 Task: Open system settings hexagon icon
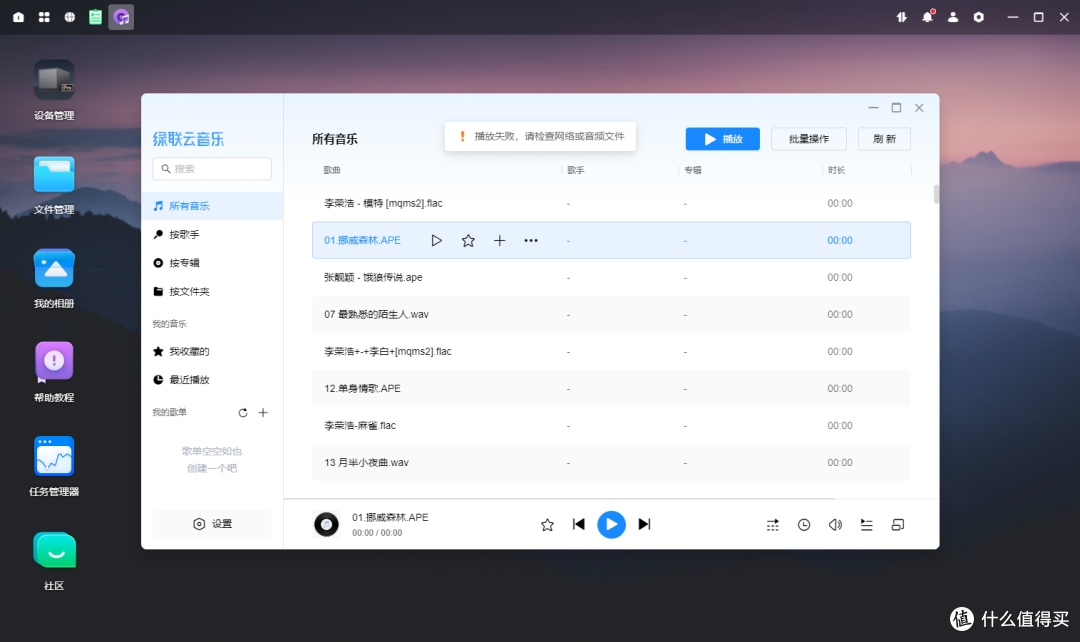tap(979, 17)
